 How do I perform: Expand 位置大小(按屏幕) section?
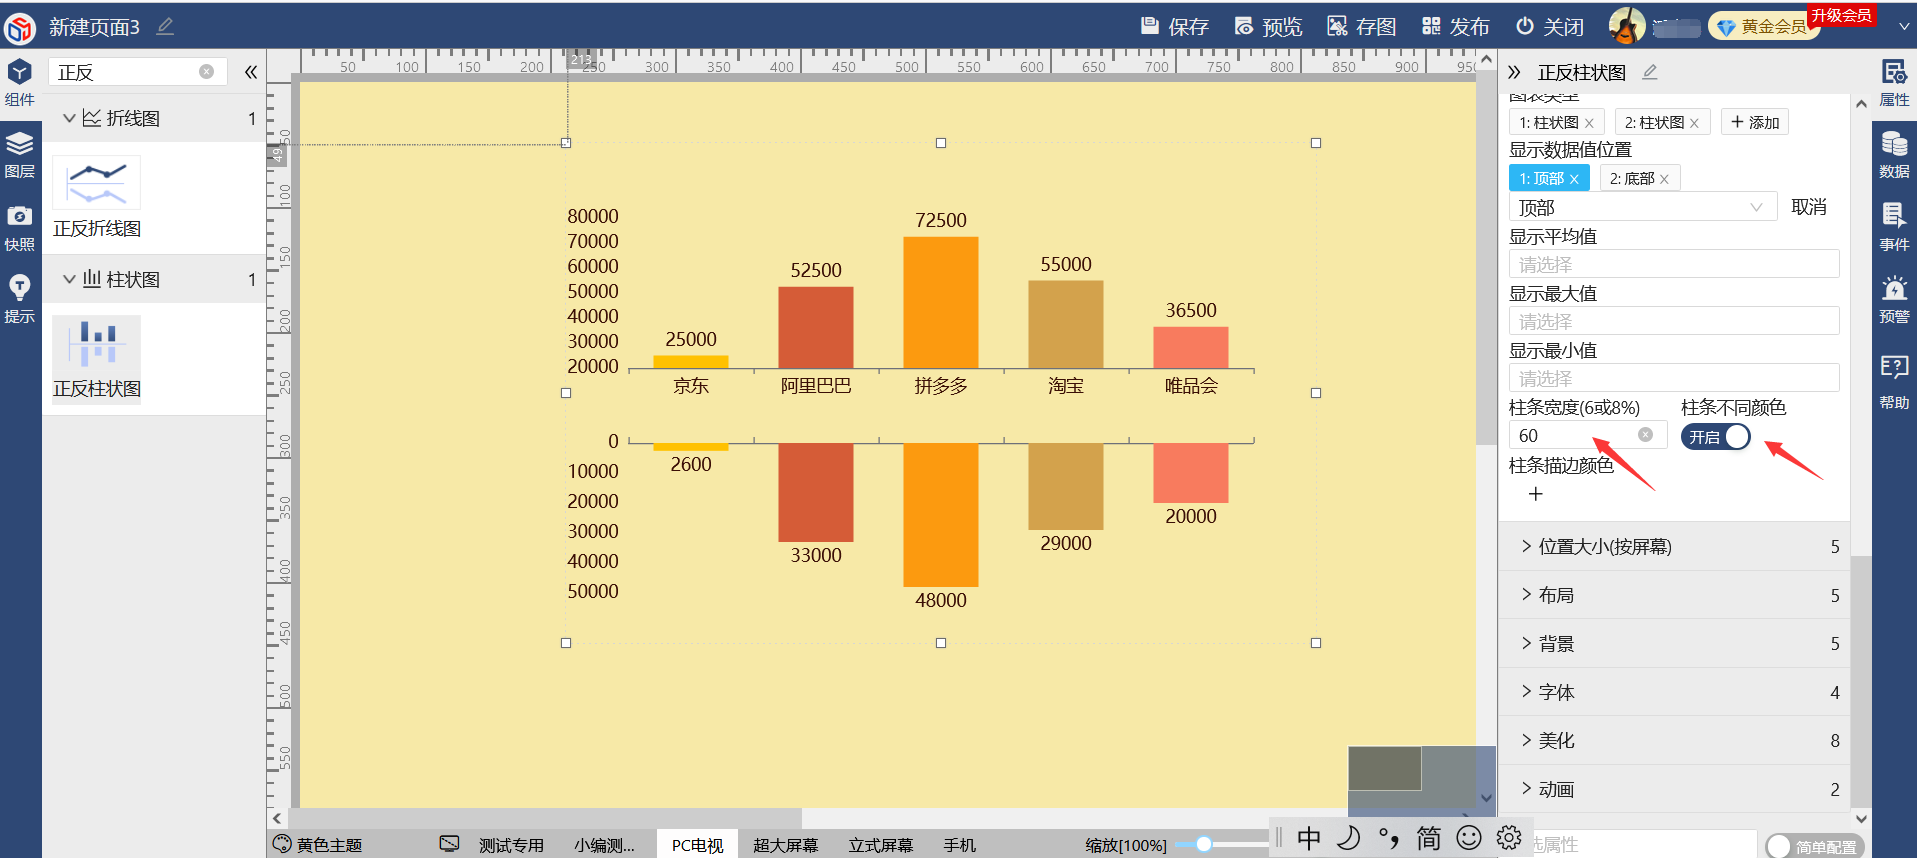click(x=1675, y=546)
